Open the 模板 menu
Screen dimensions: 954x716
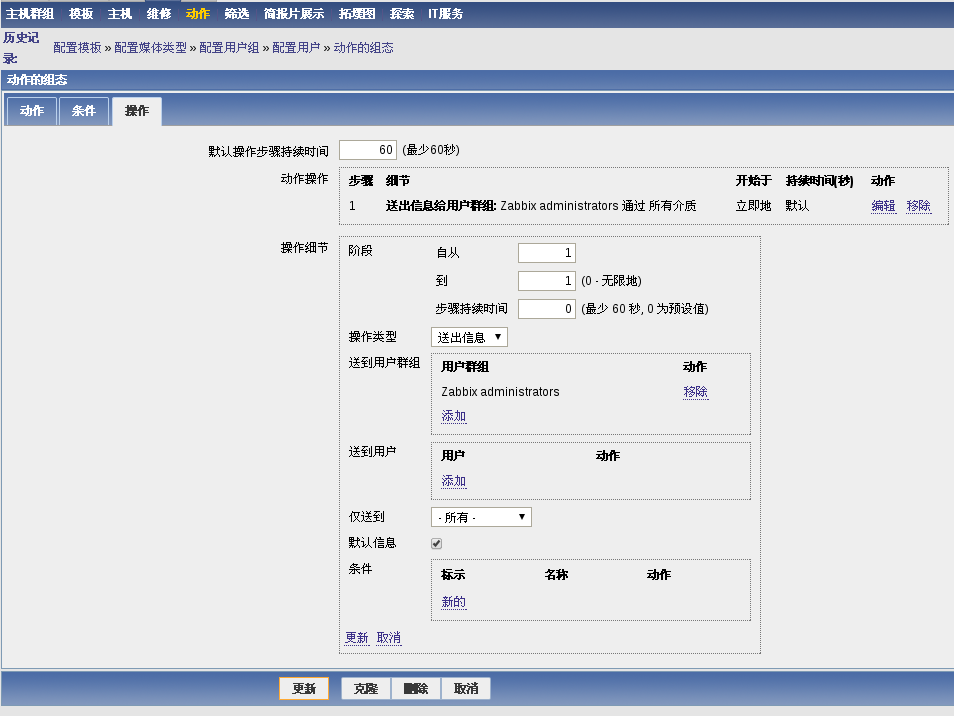click(x=78, y=13)
